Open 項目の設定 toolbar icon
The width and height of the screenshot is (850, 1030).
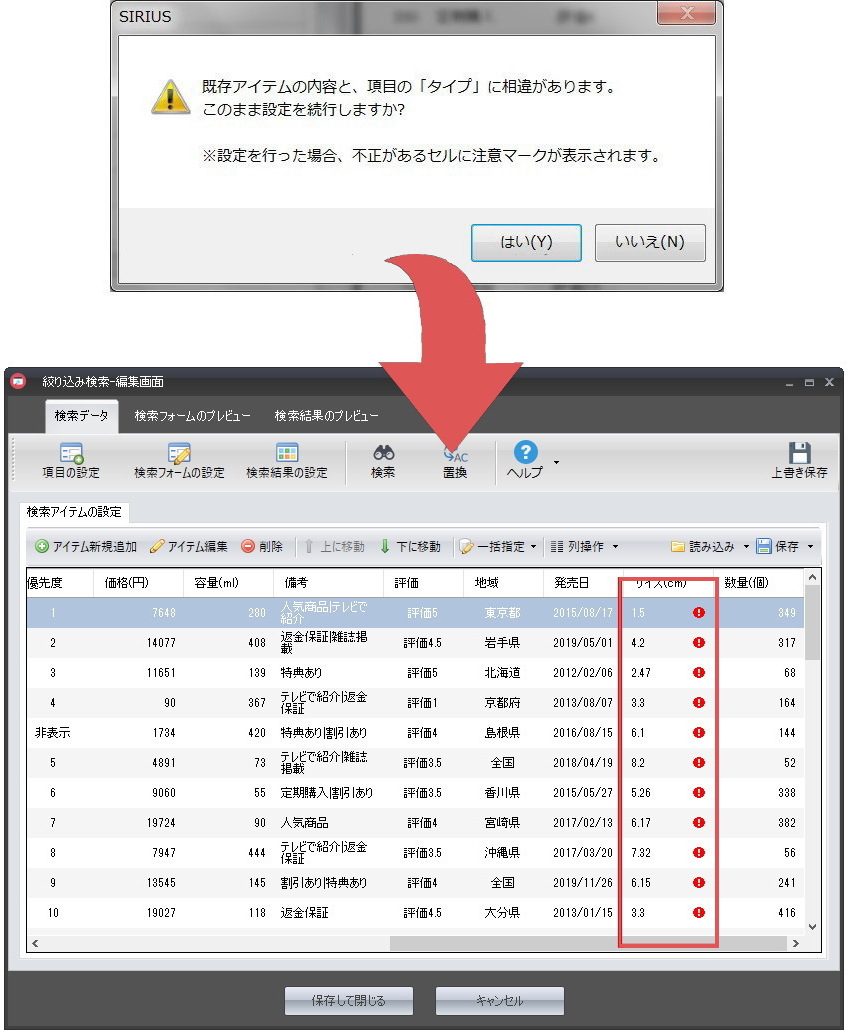point(70,455)
